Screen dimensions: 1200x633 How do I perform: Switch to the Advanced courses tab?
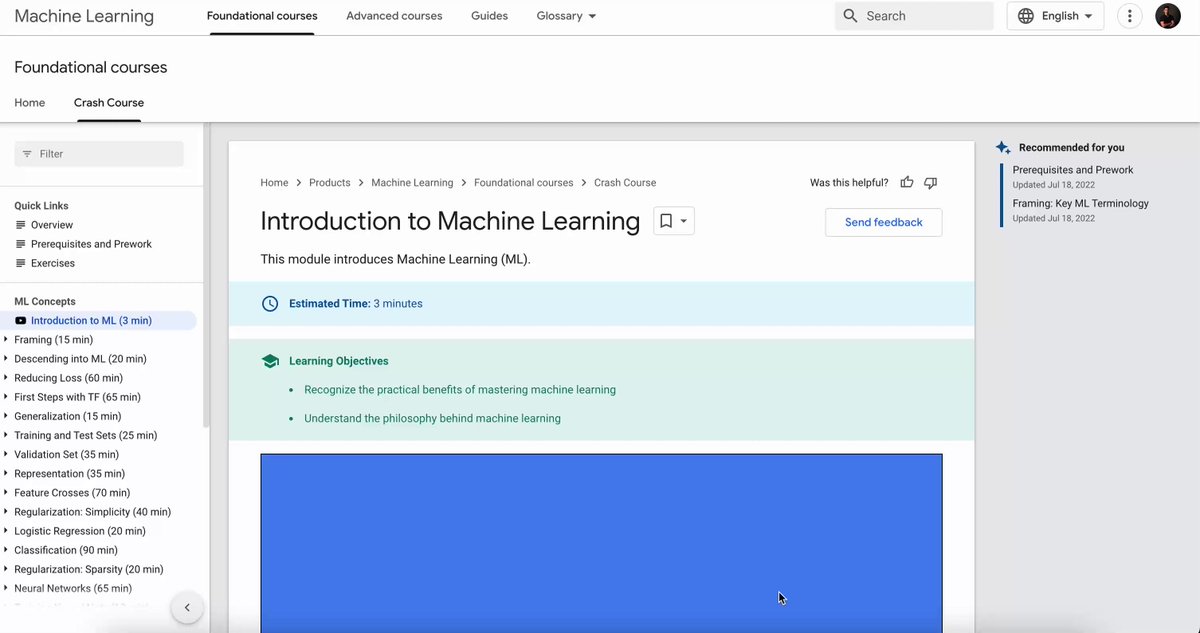(394, 16)
